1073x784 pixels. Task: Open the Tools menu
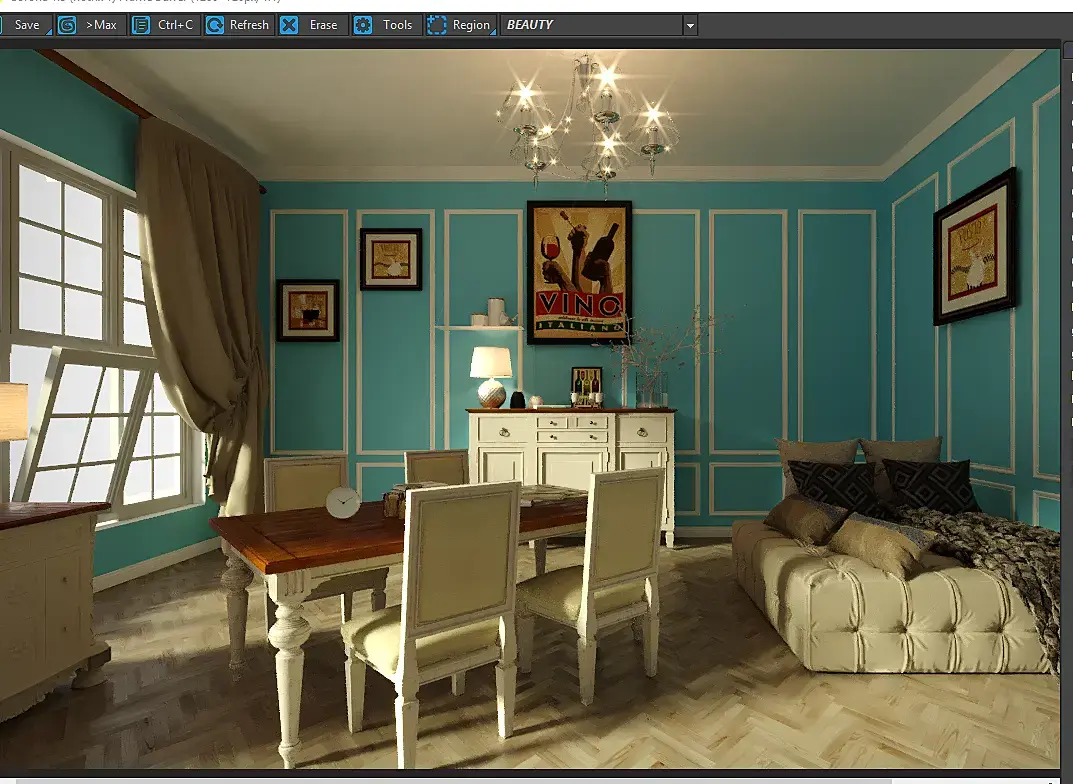pyautogui.click(x=387, y=25)
